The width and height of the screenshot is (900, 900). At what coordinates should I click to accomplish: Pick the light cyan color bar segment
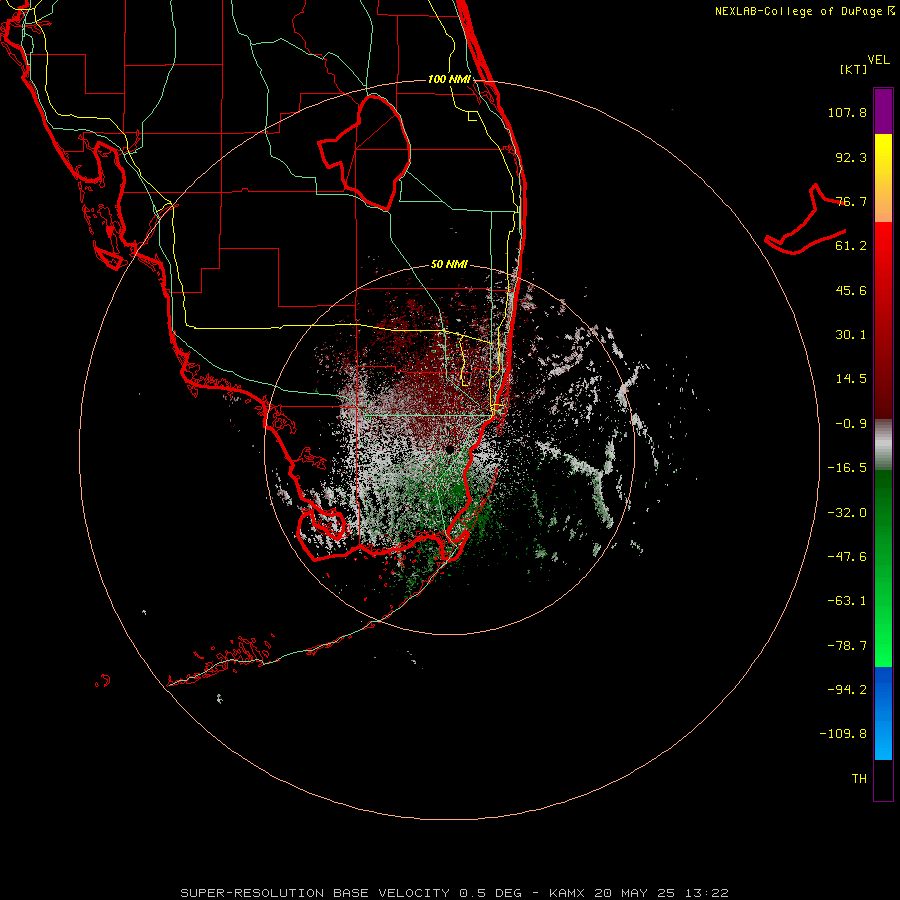tap(883, 743)
